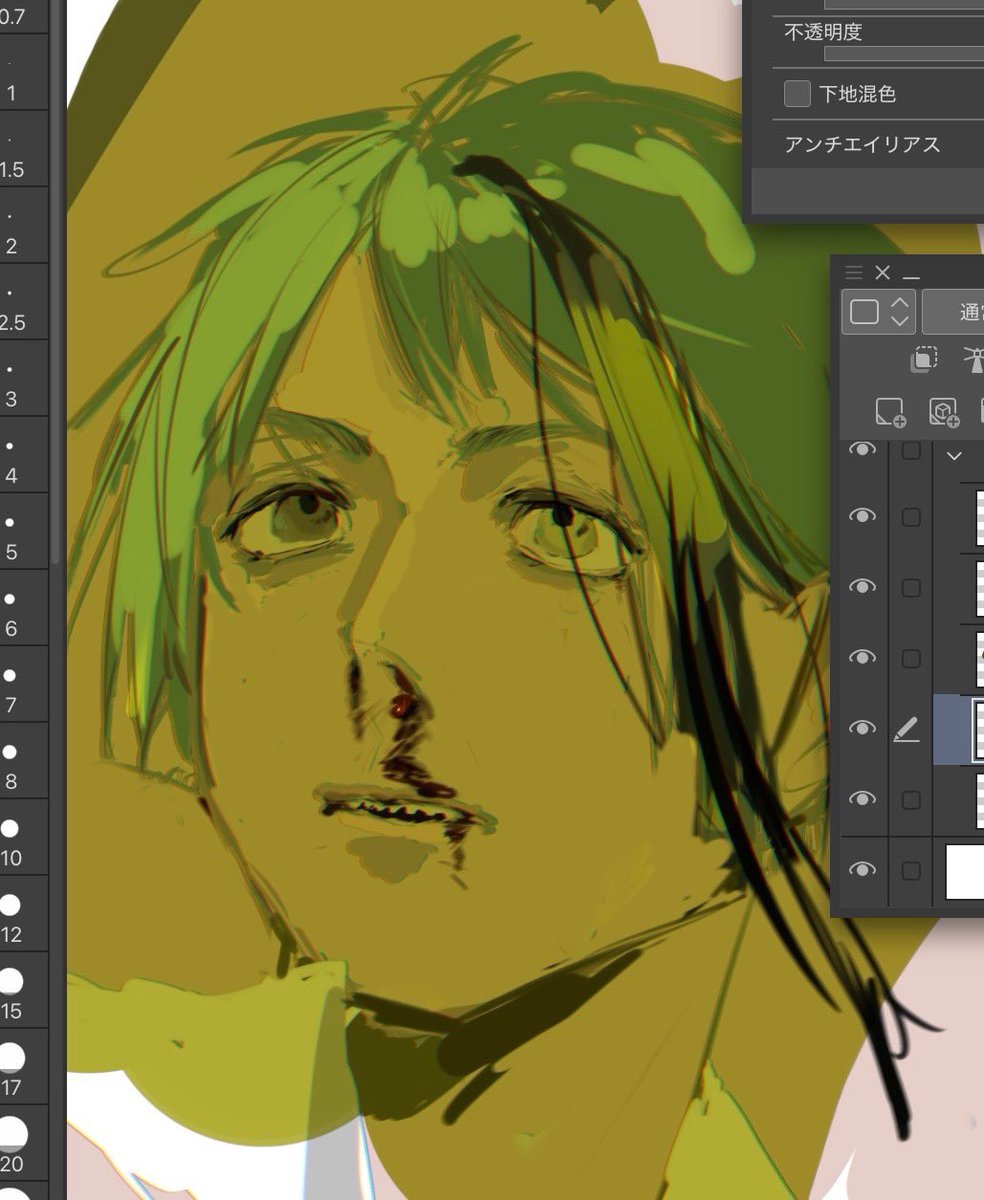Viewport: 984px width, 1200px height.
Task: Enable the 下地混色 checkbox
Action: coord(797,94)
